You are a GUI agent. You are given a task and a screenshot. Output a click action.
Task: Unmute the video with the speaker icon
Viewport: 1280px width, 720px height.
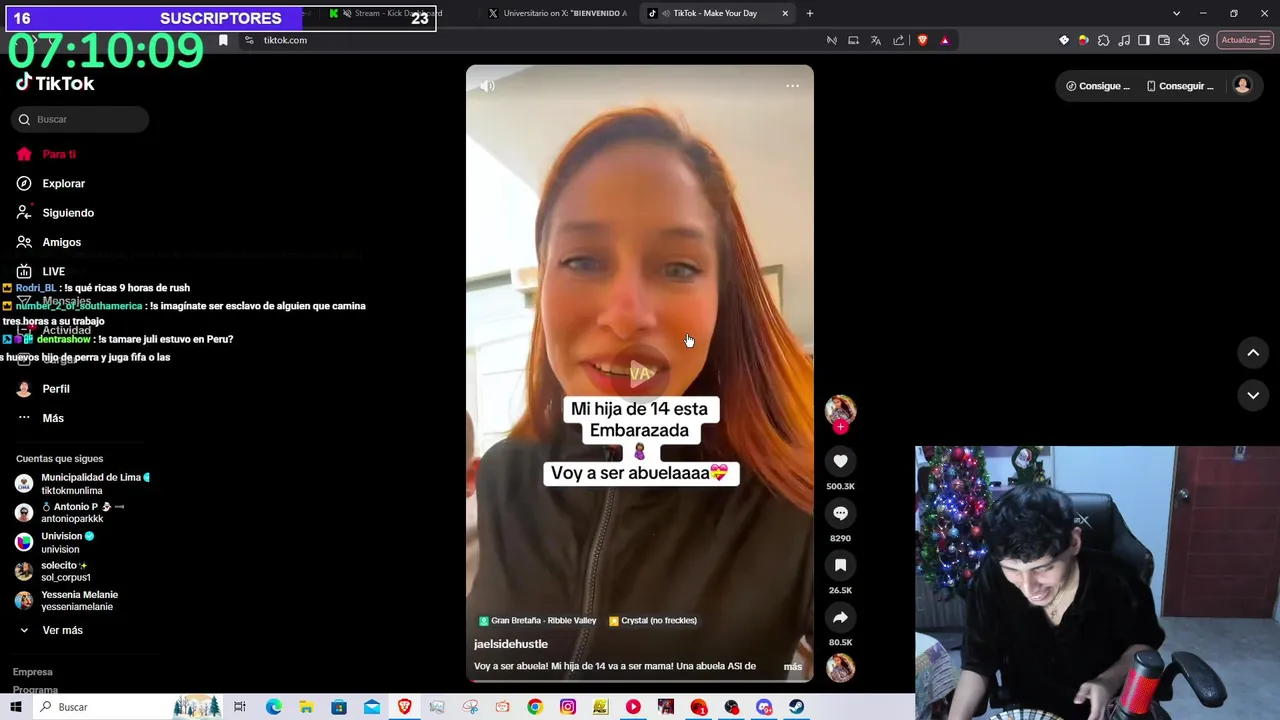click(487, 86)
